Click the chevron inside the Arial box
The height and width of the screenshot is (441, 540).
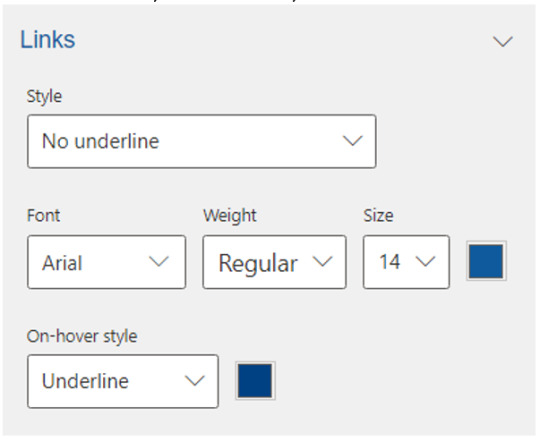(158, 261)
